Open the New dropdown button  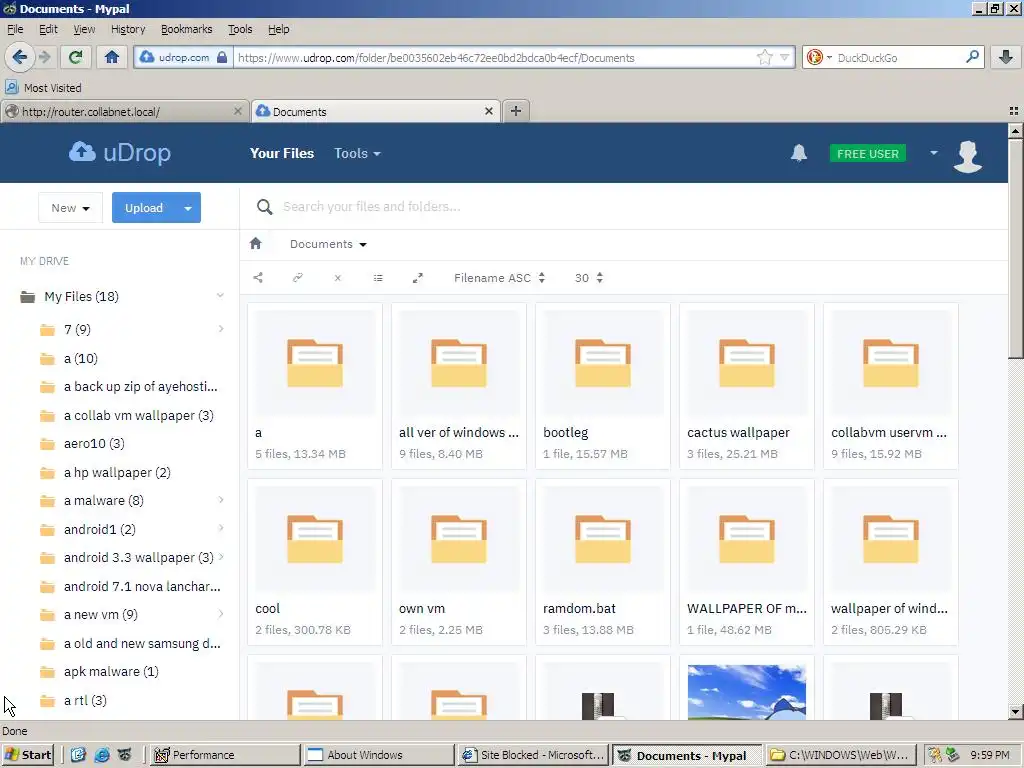click(x=71, y=208)
